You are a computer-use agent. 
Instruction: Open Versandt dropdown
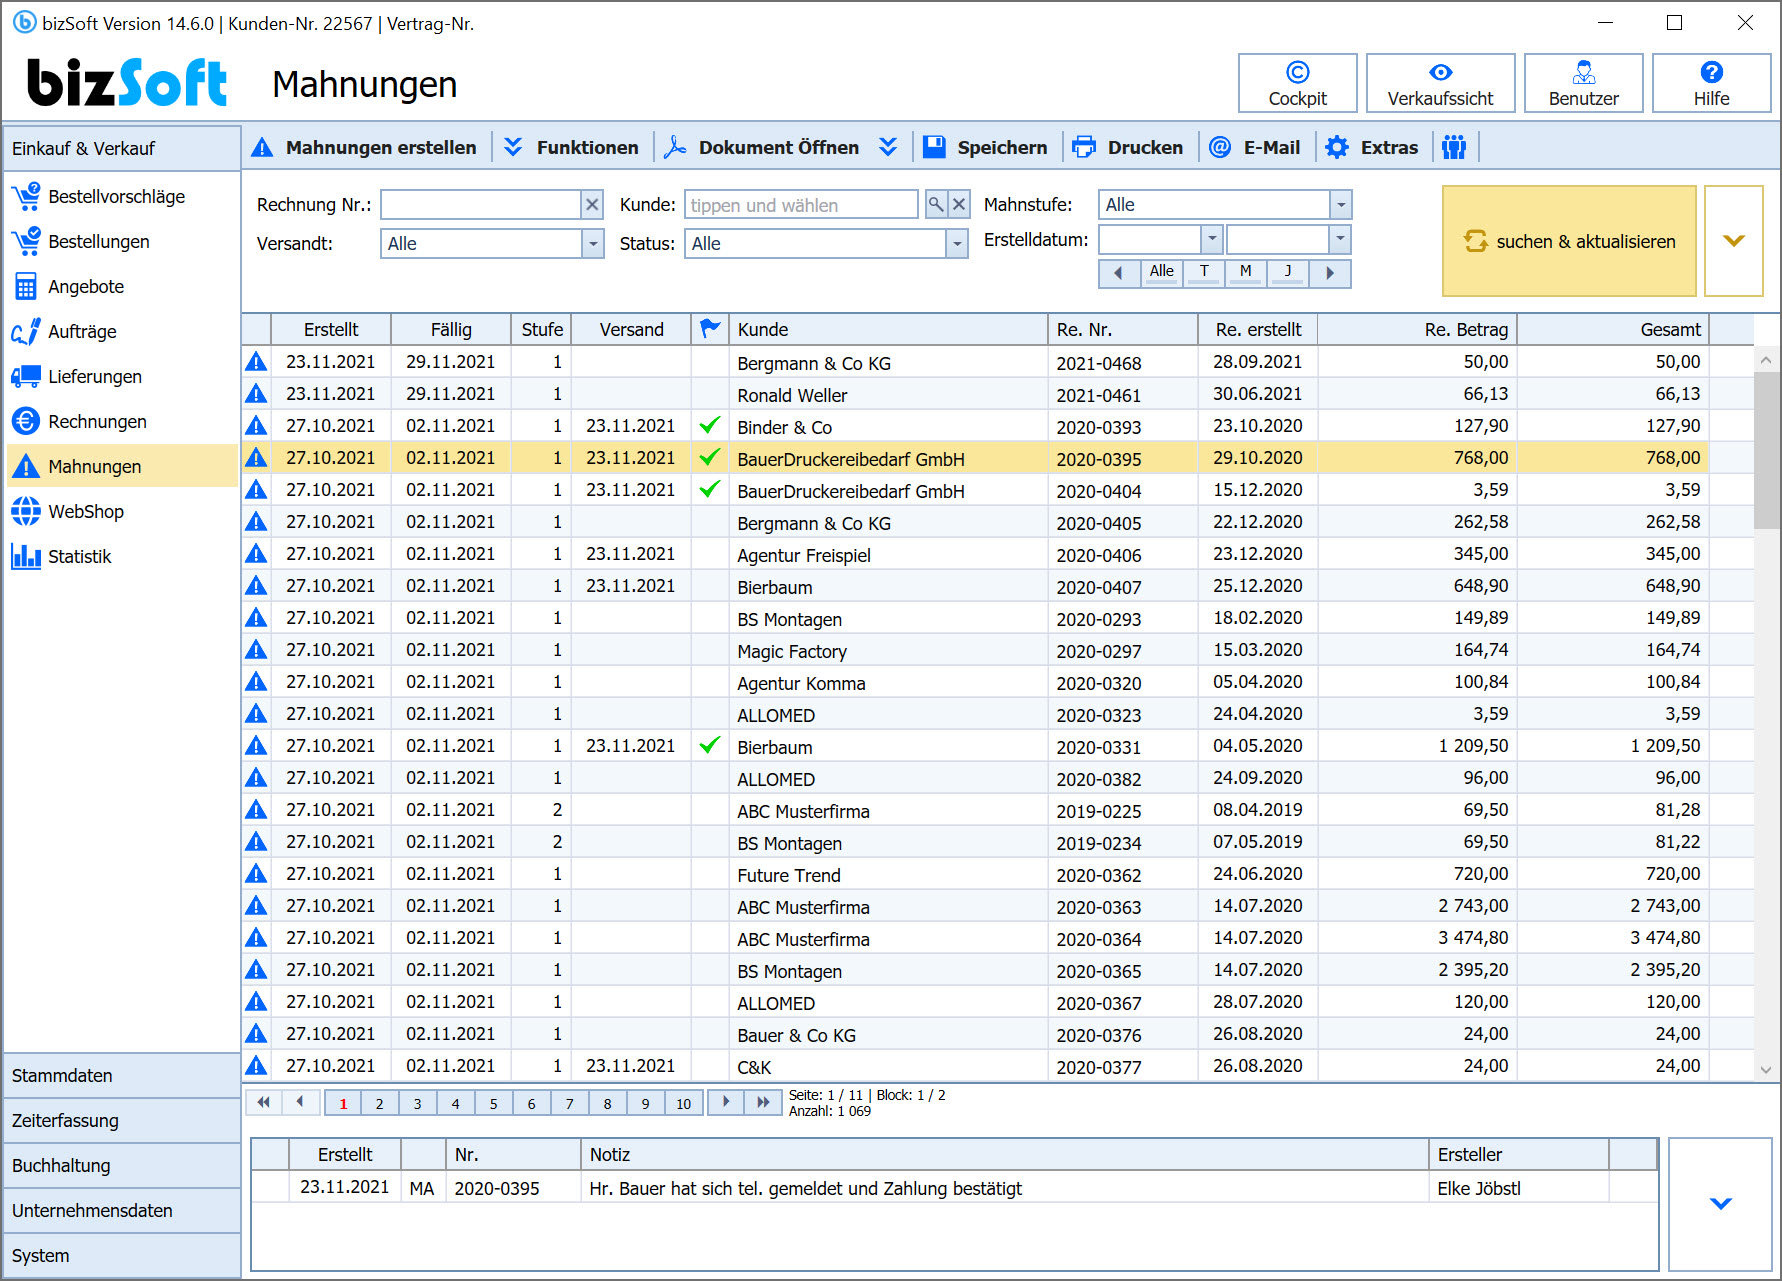pyautogui.click(x=593, y=243)
